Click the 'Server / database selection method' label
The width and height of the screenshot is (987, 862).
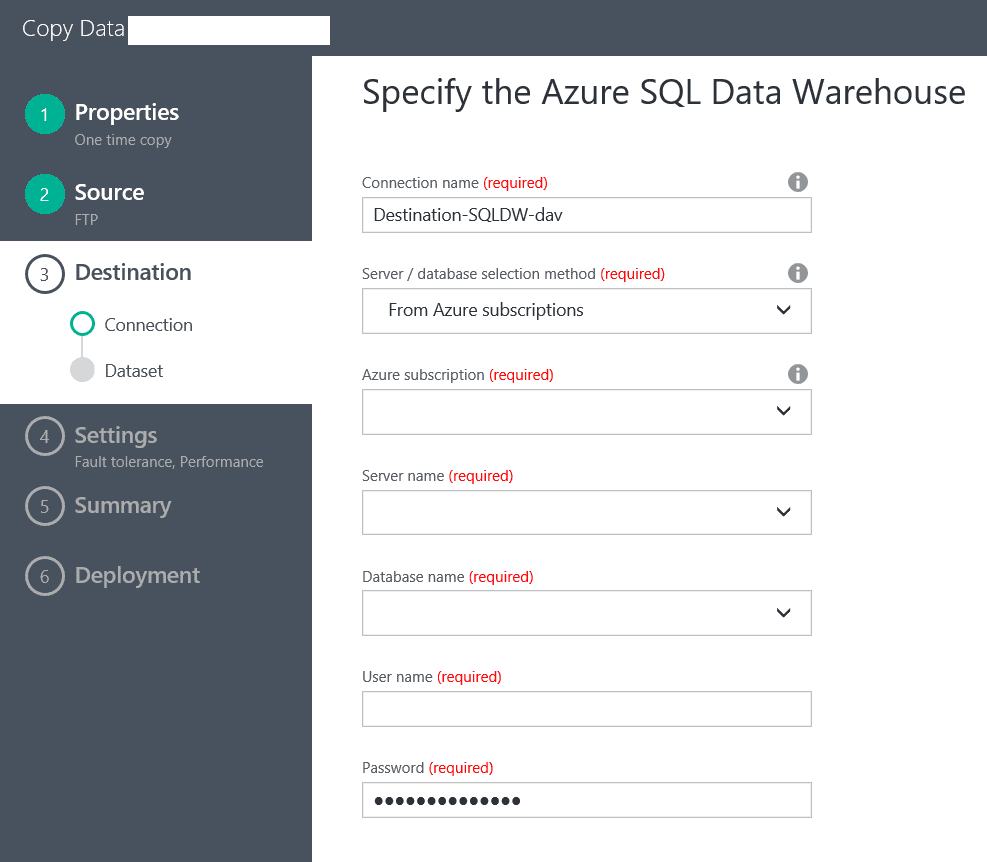coord(478,274)
